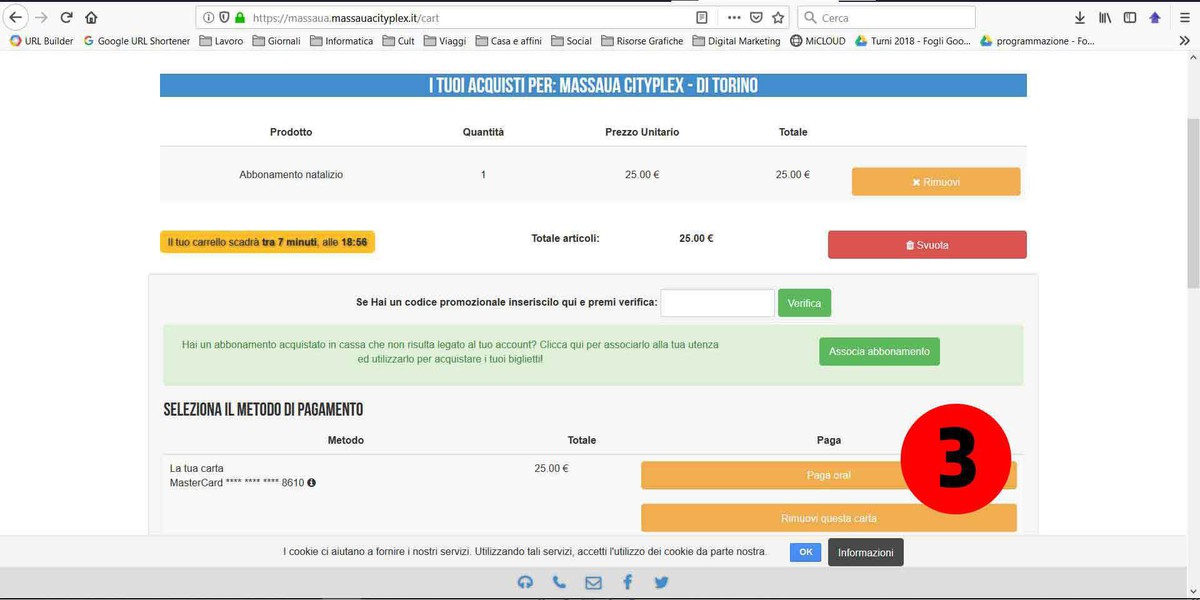Open the Lavoro bookmarks folder
Viewport: 1200px width, 600px height.
[x=221, y=41]
